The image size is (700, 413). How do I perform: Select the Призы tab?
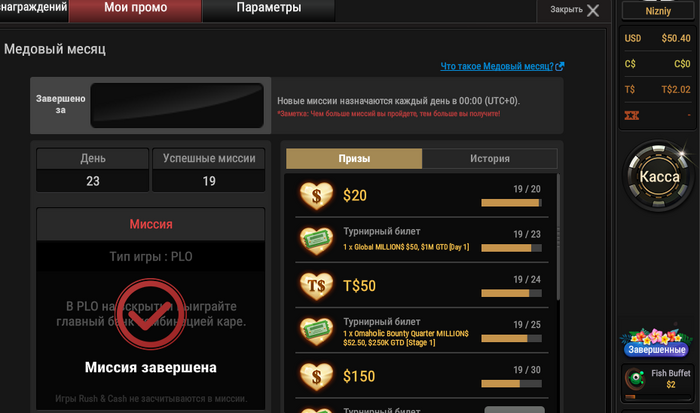coord(354,159)
